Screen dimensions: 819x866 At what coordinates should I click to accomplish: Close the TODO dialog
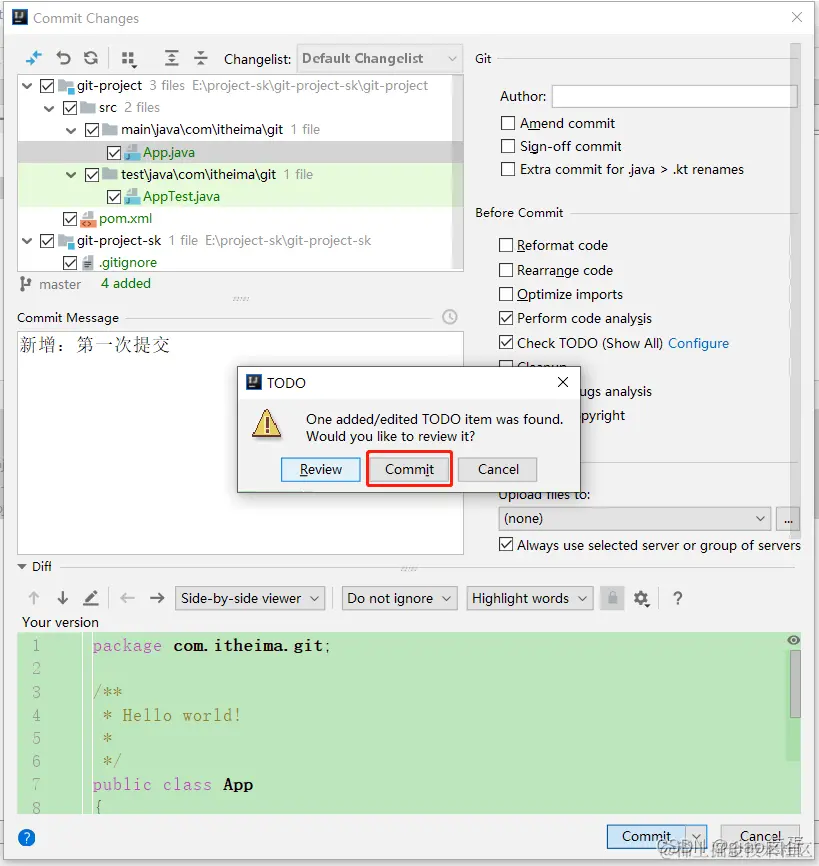coord(563,382)
